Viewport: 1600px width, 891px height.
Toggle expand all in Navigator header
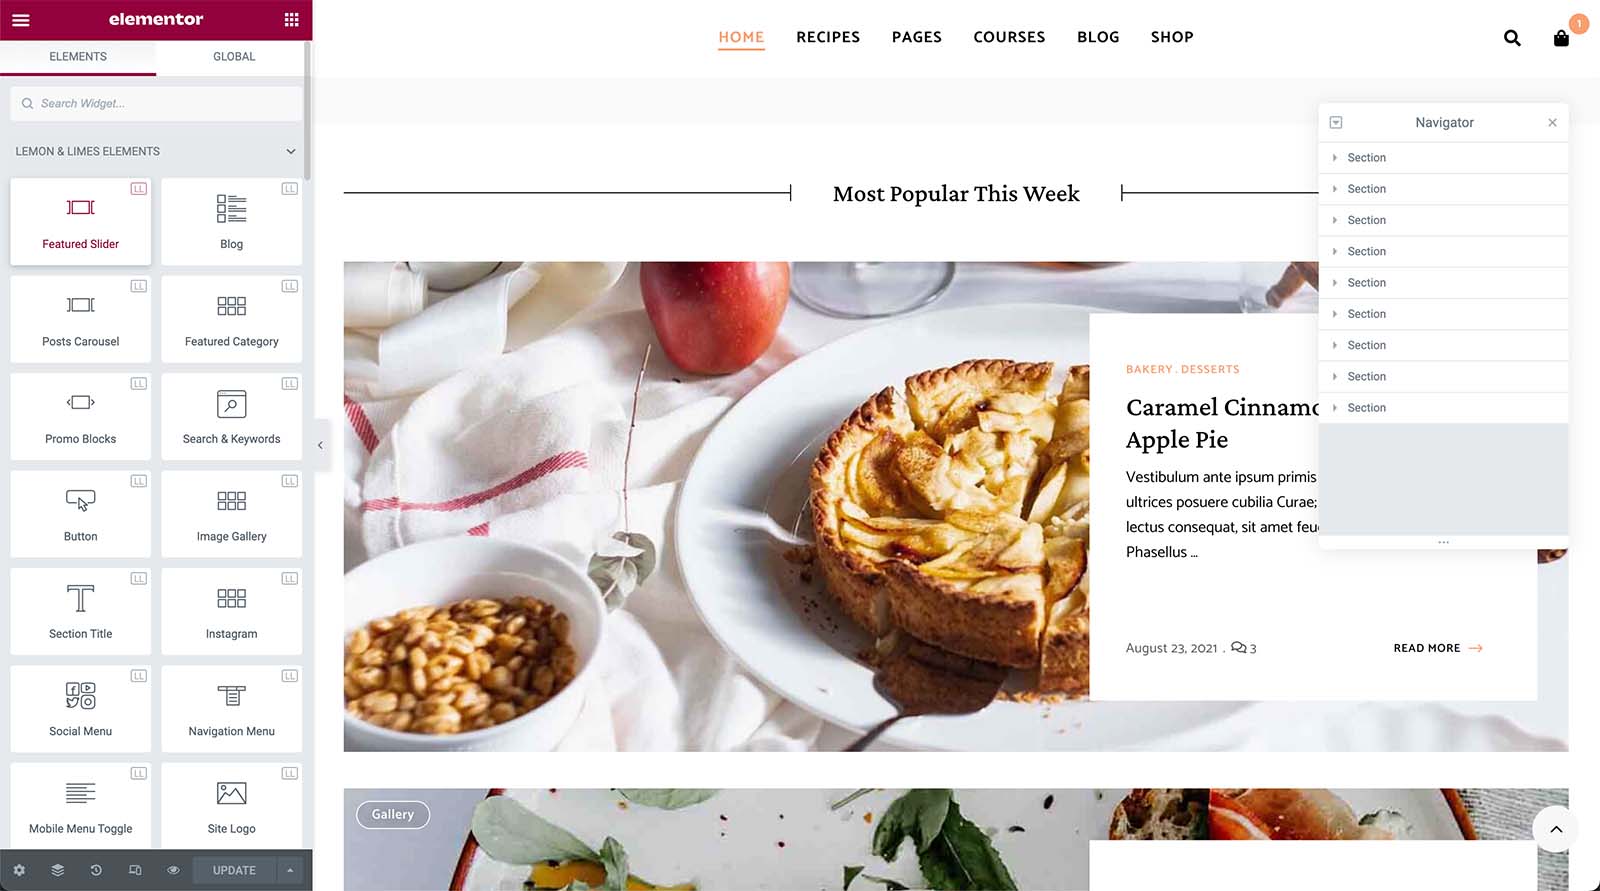coord(1336,122)
